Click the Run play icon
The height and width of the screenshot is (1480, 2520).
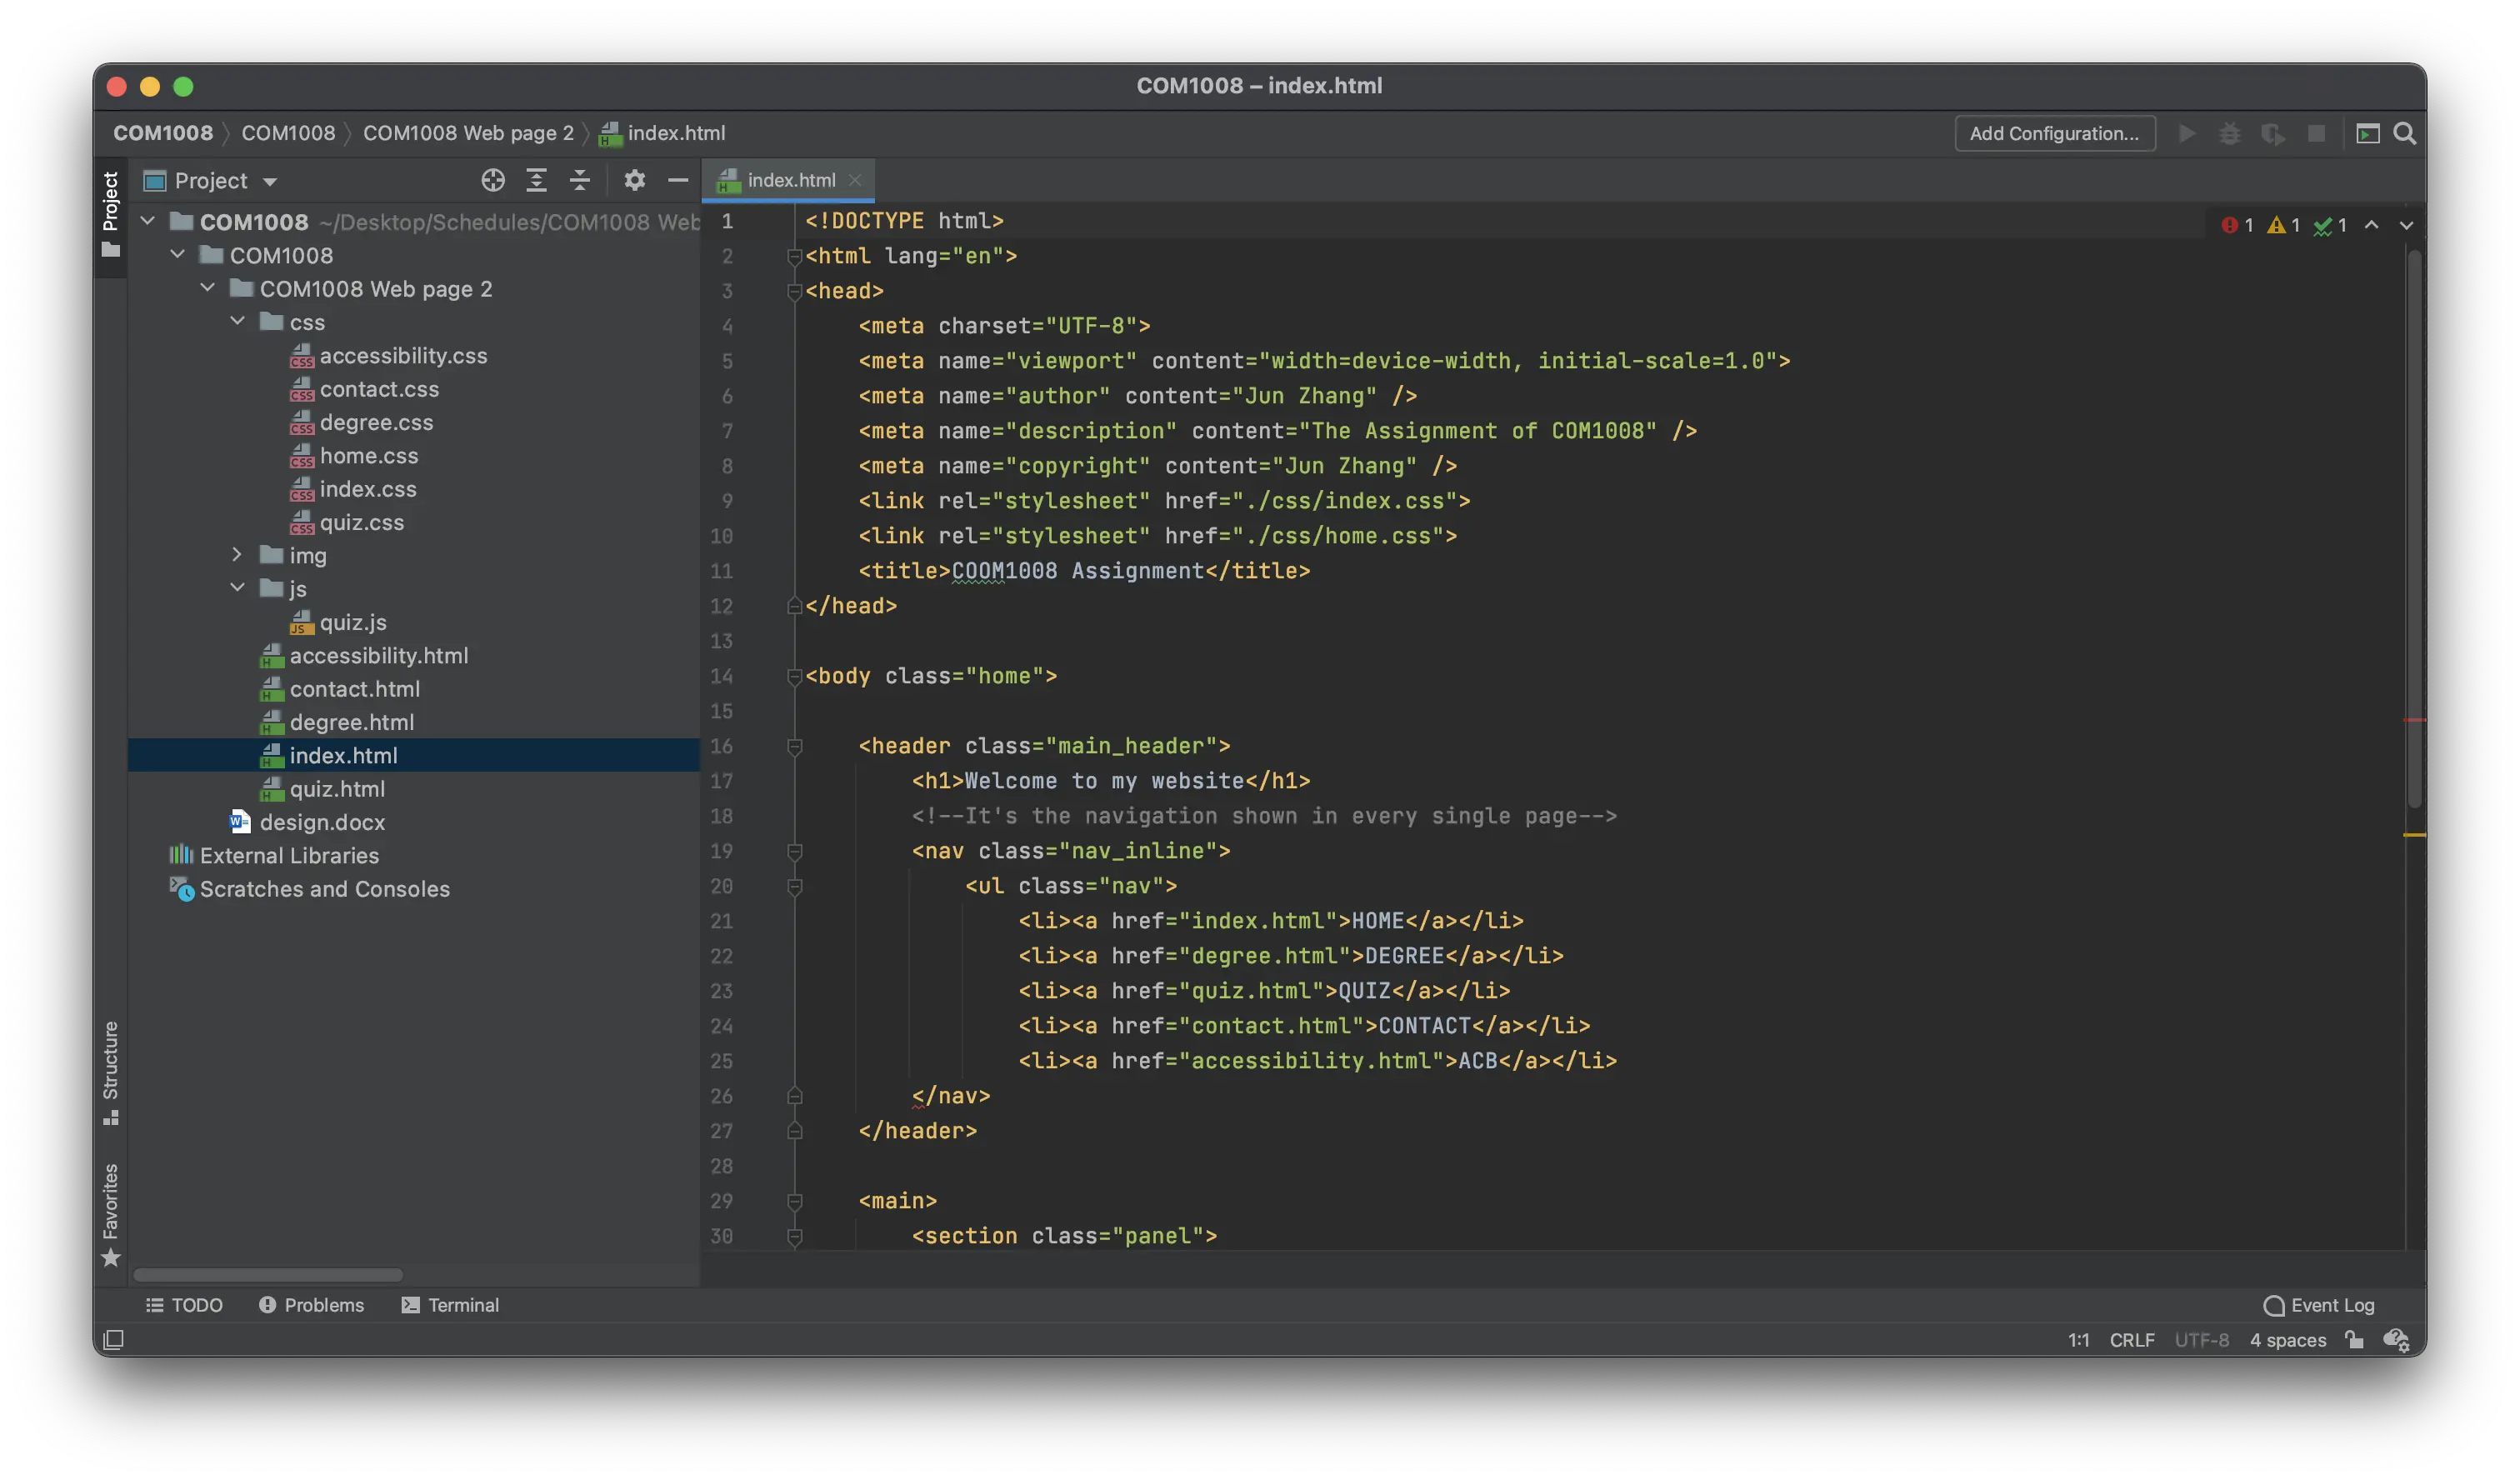coord(2186,133)
